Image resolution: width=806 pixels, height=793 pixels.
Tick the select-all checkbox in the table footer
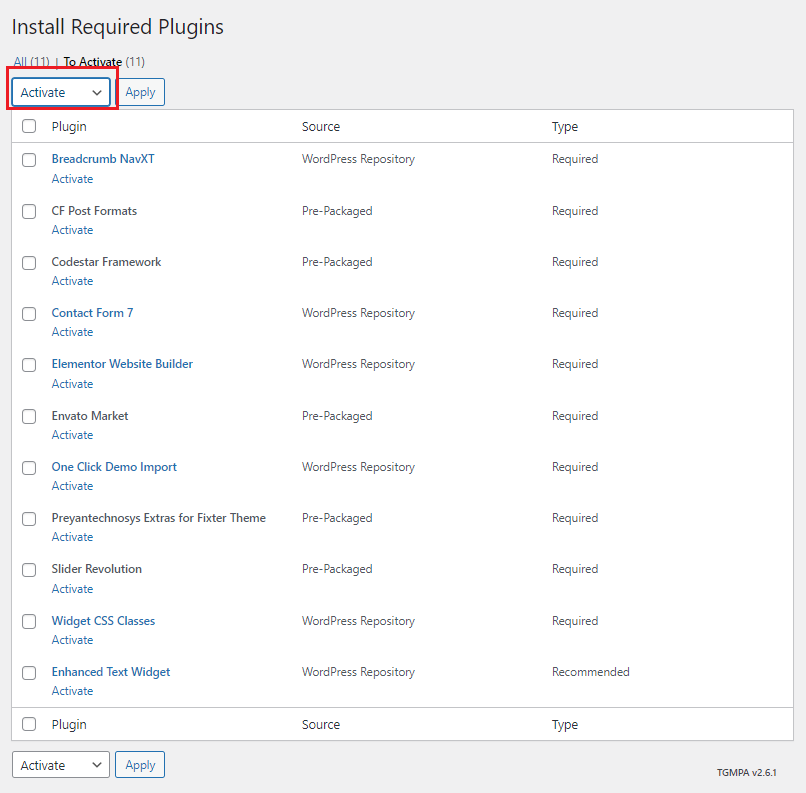[x=29, y=724]
